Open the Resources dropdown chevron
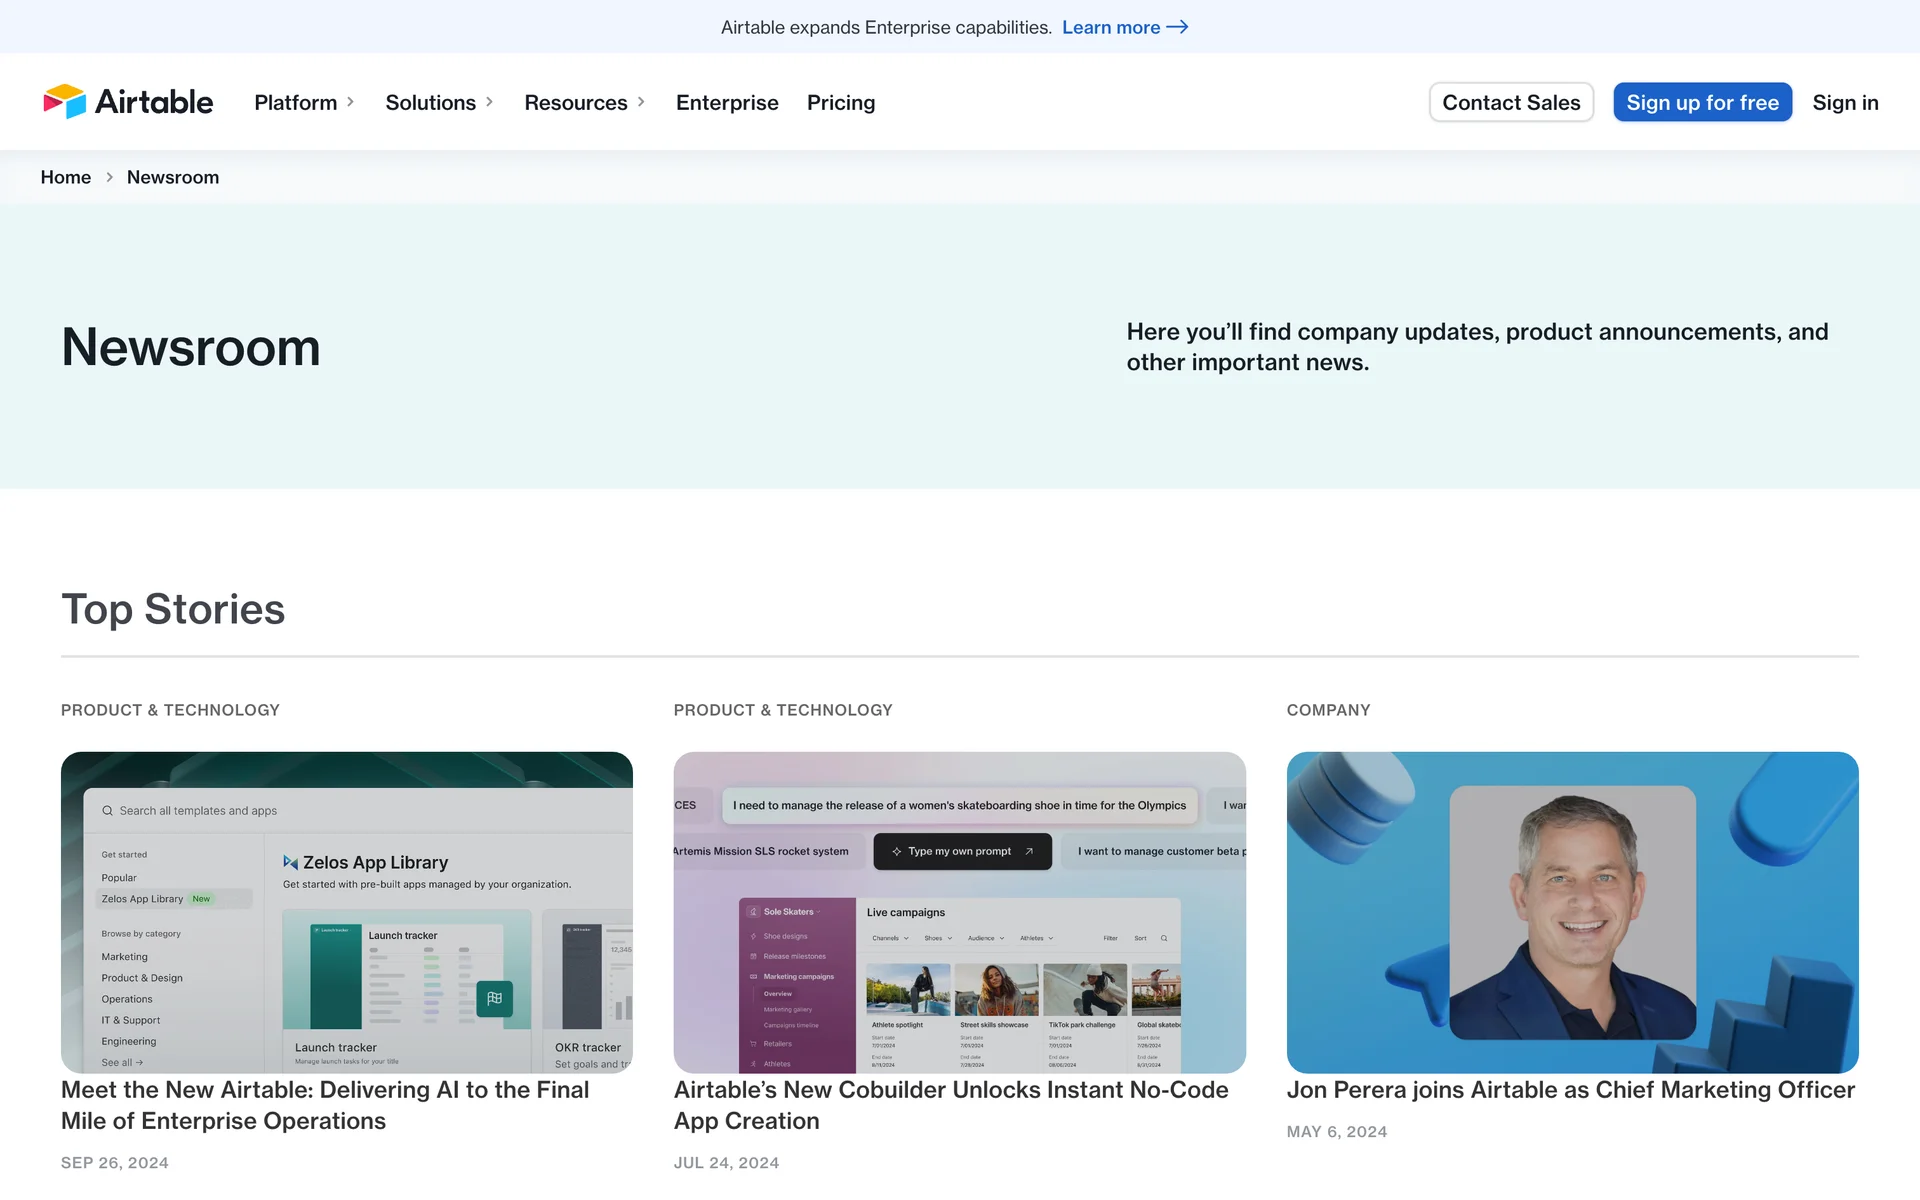The image size is (1920, 1200). 641,102
